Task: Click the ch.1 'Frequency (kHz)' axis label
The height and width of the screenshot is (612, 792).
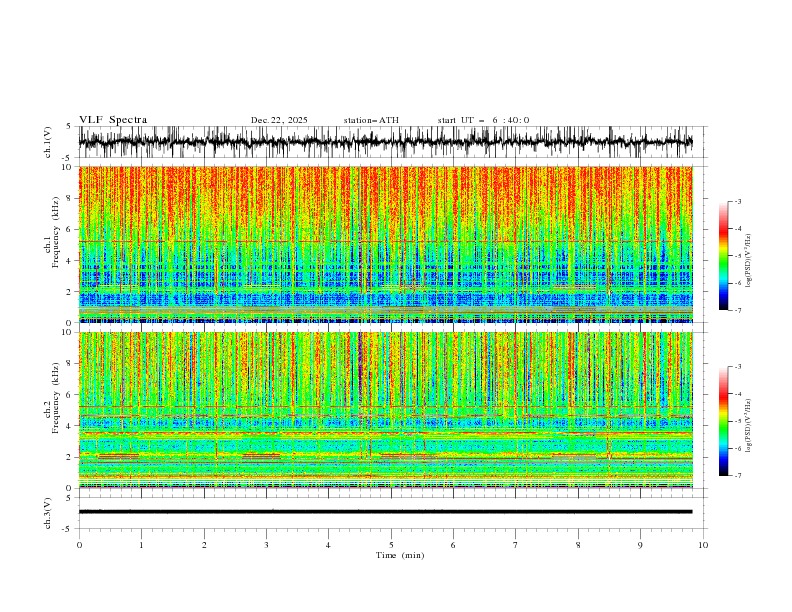Action: click(56, 232)
